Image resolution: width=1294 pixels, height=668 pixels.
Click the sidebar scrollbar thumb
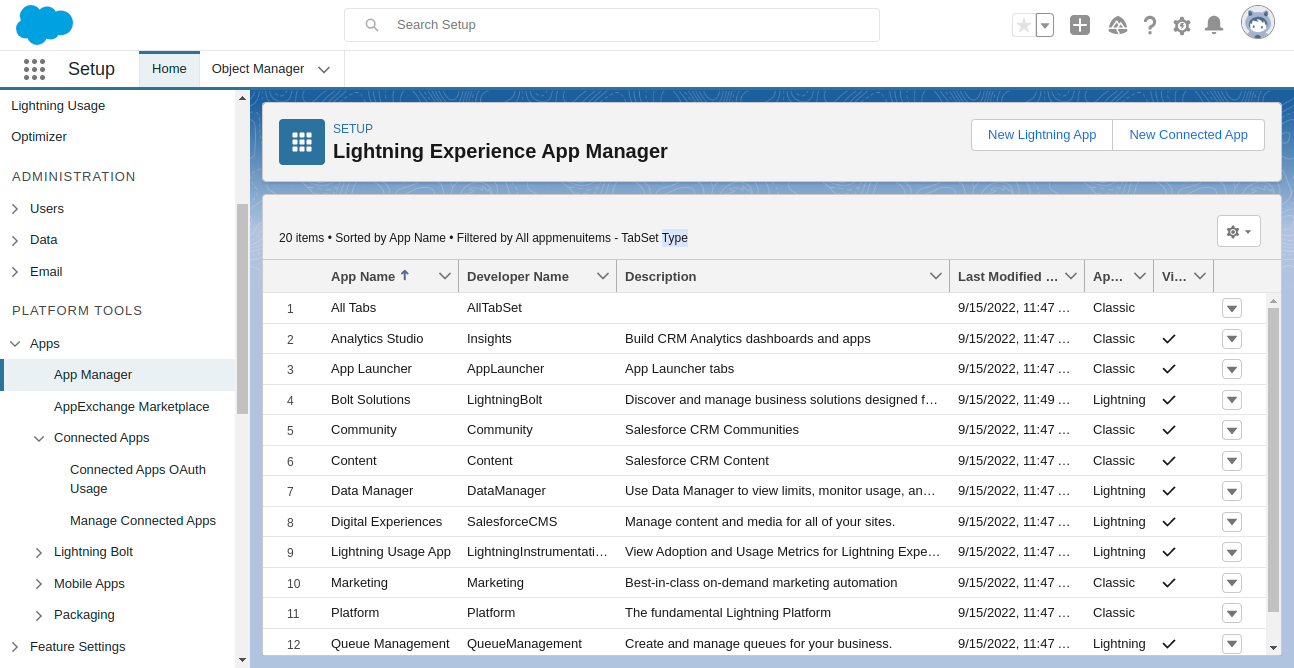[x=242, y=309]
